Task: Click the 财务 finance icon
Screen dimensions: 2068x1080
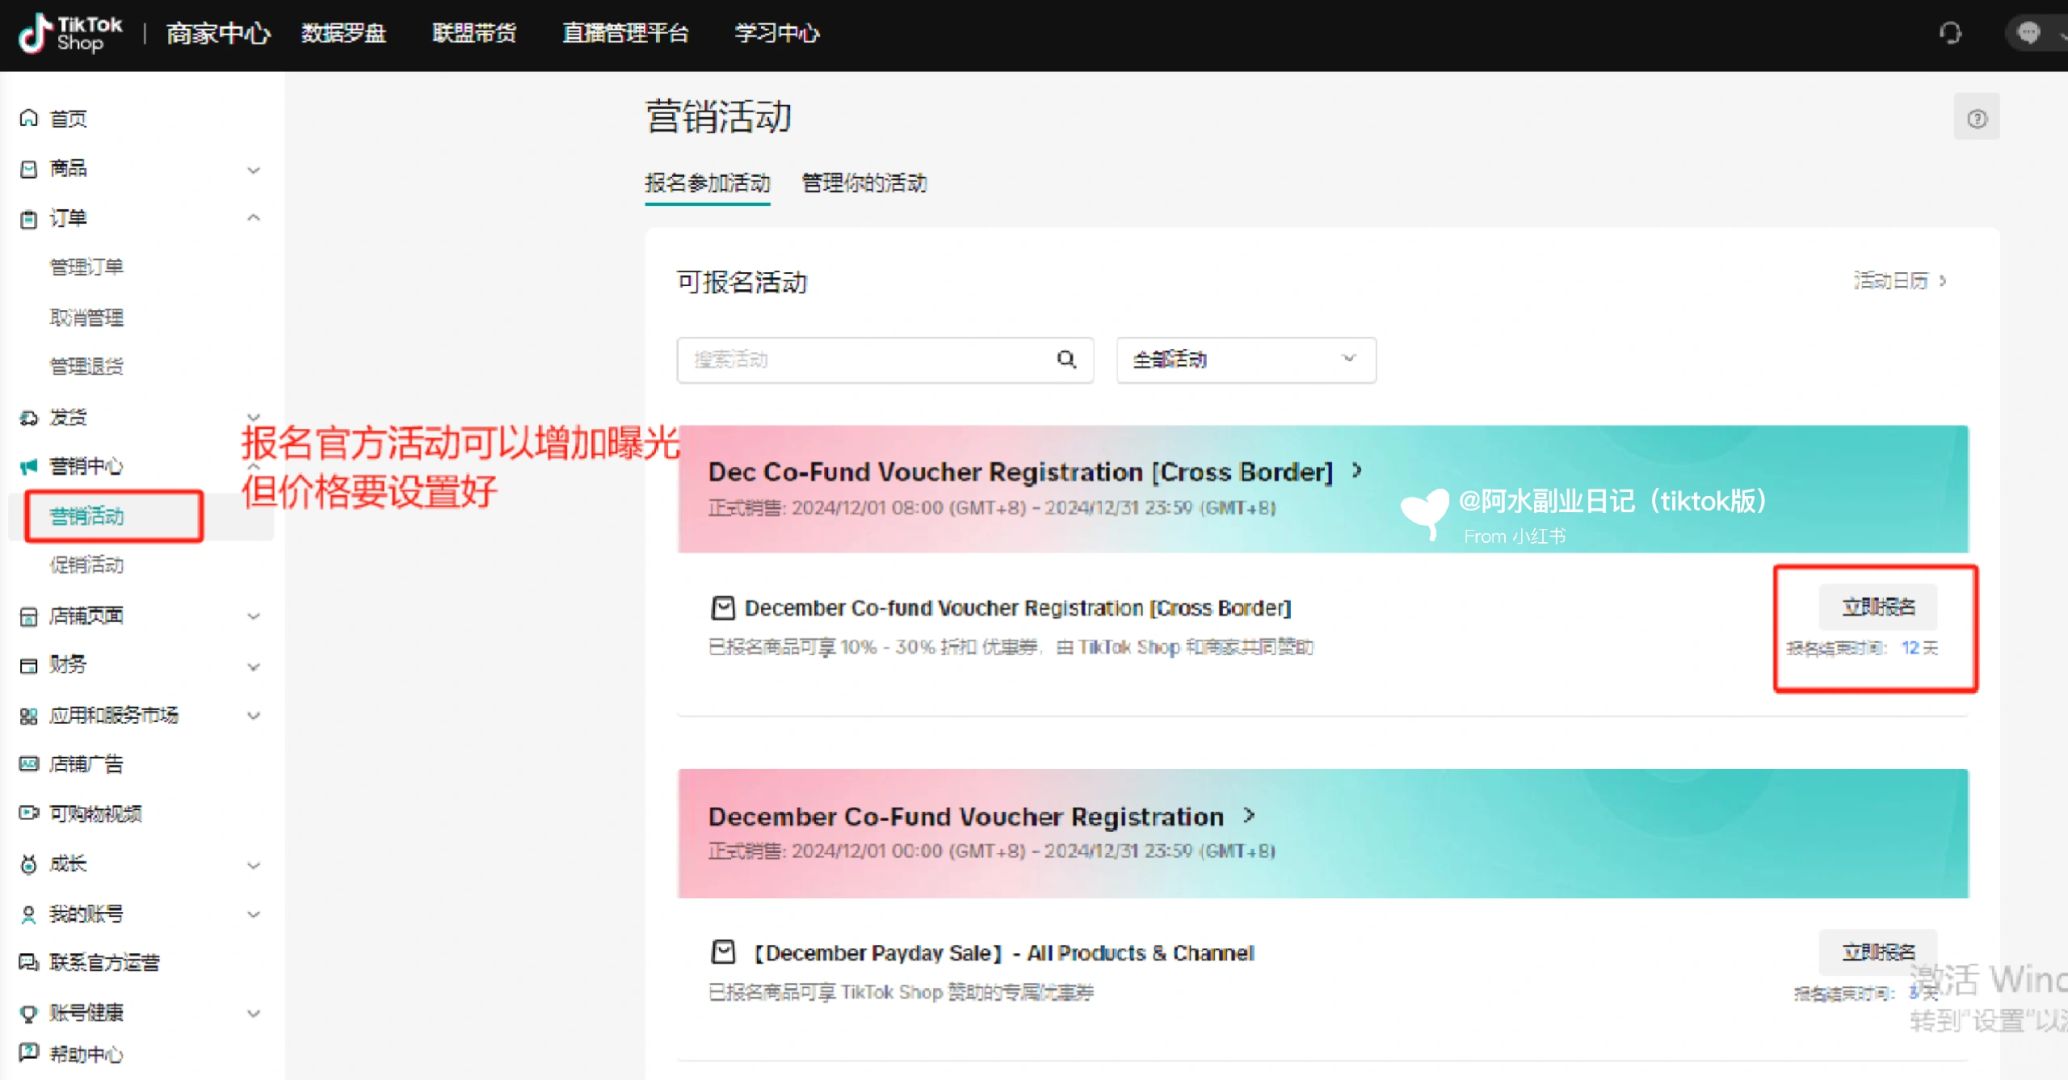Action: (29, 665)
